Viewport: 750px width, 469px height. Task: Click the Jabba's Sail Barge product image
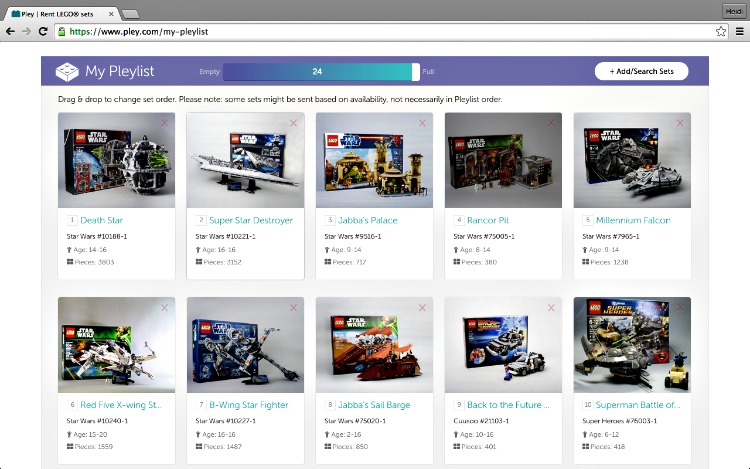pos(374,345)
